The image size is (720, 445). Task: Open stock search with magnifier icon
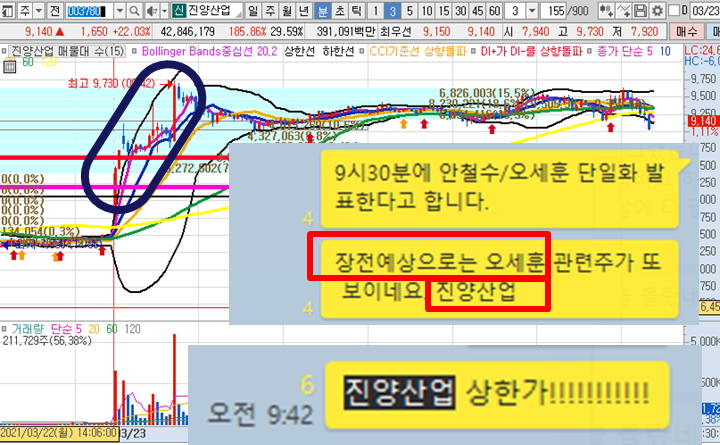click(134, 10)
